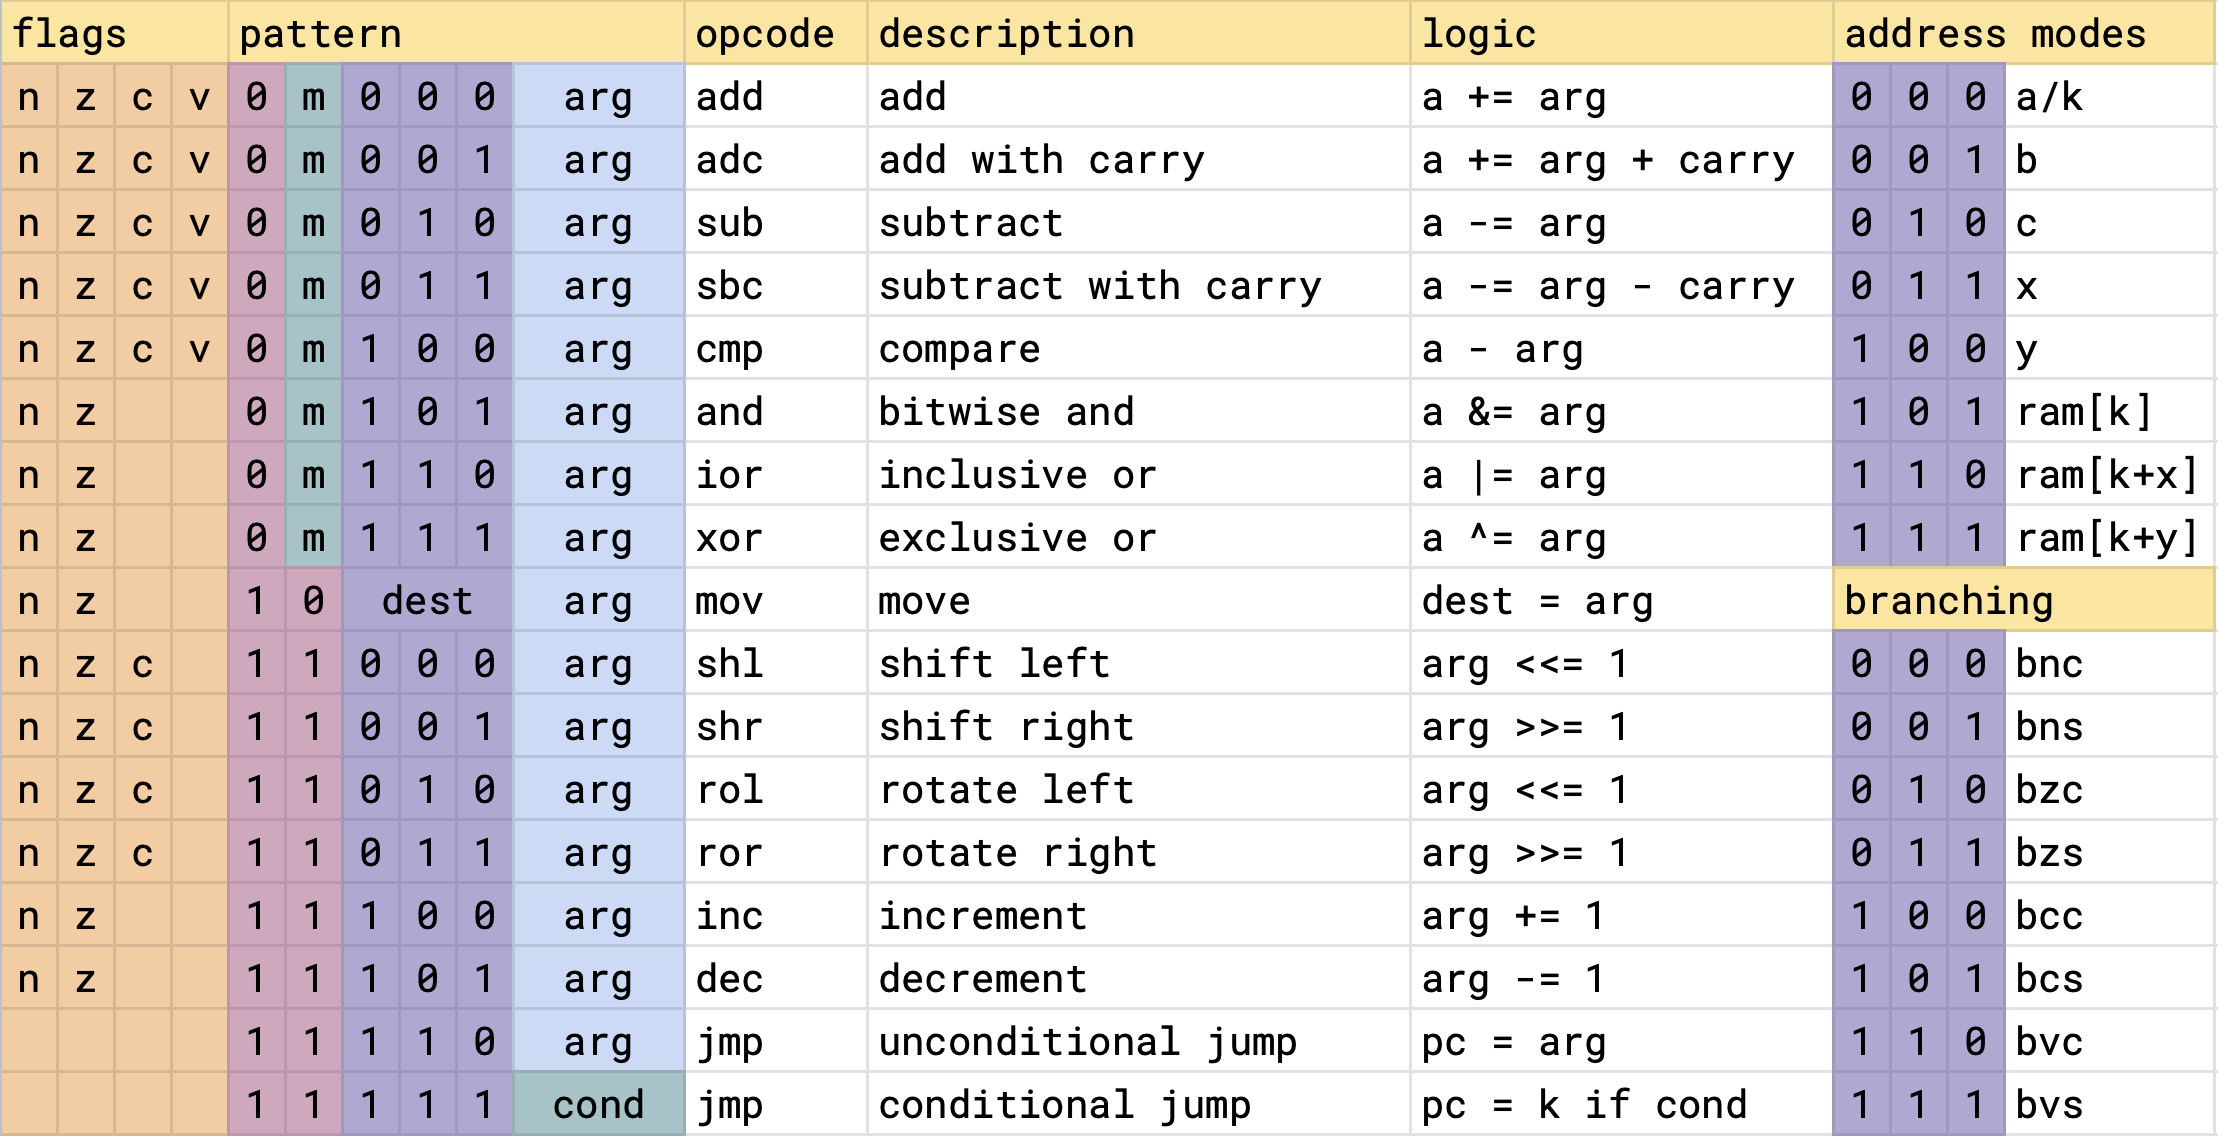Click the 'adc' opcode cell

[x=775, y=160]
